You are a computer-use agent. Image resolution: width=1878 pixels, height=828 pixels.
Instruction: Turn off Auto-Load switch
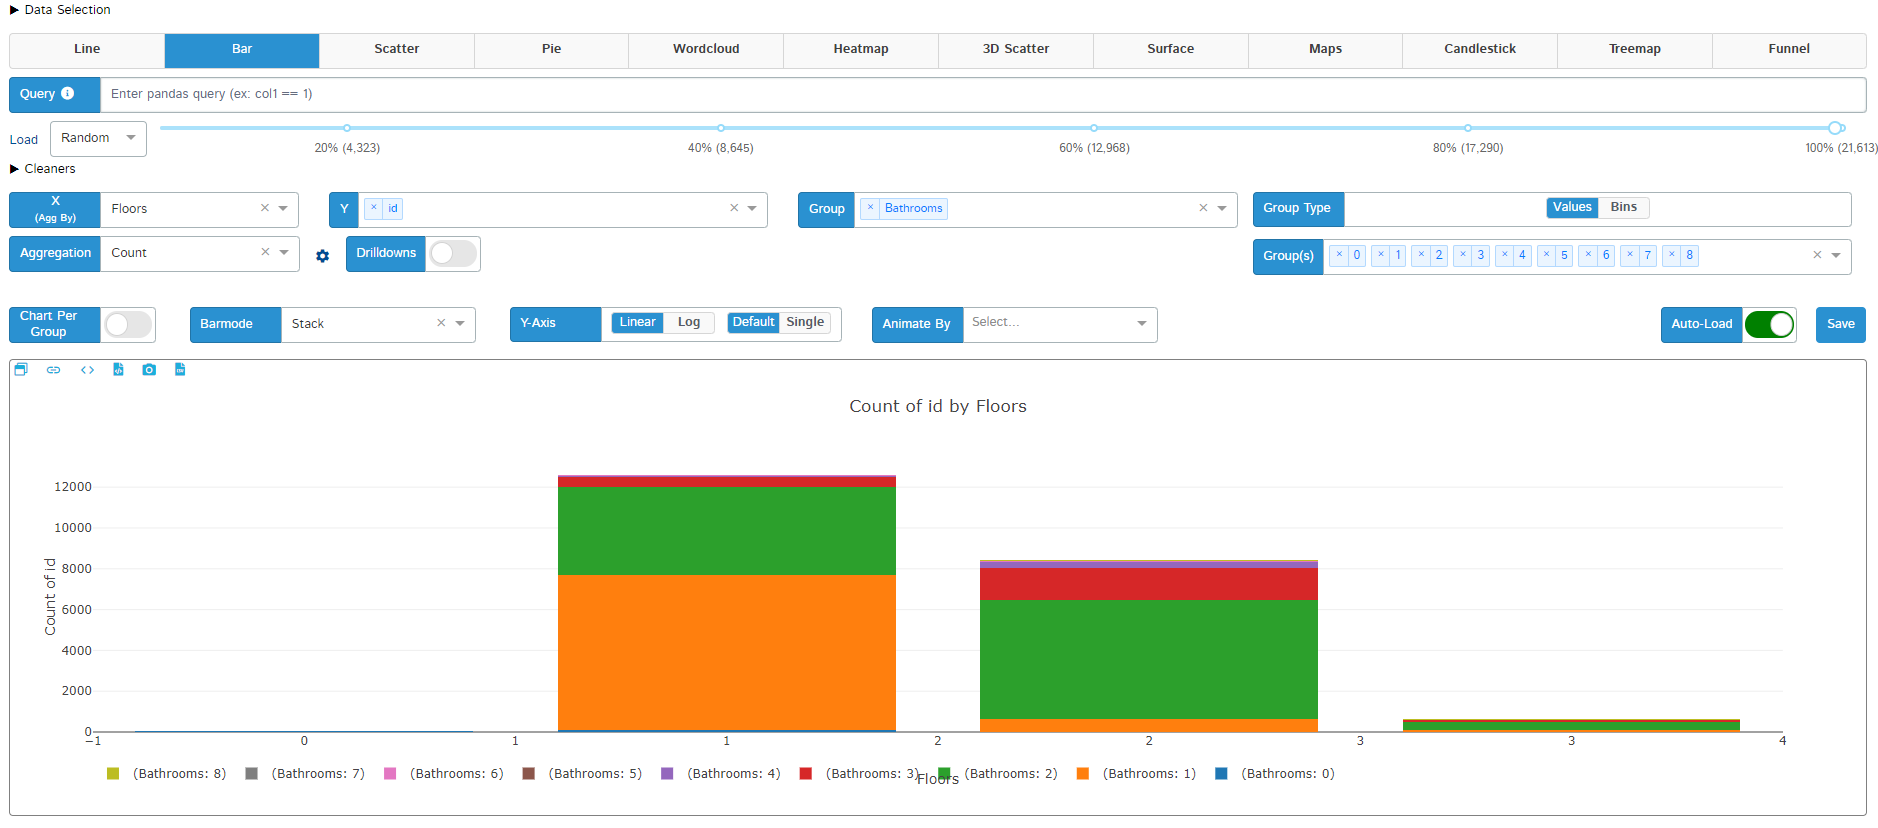click(x=1769, y=324)
